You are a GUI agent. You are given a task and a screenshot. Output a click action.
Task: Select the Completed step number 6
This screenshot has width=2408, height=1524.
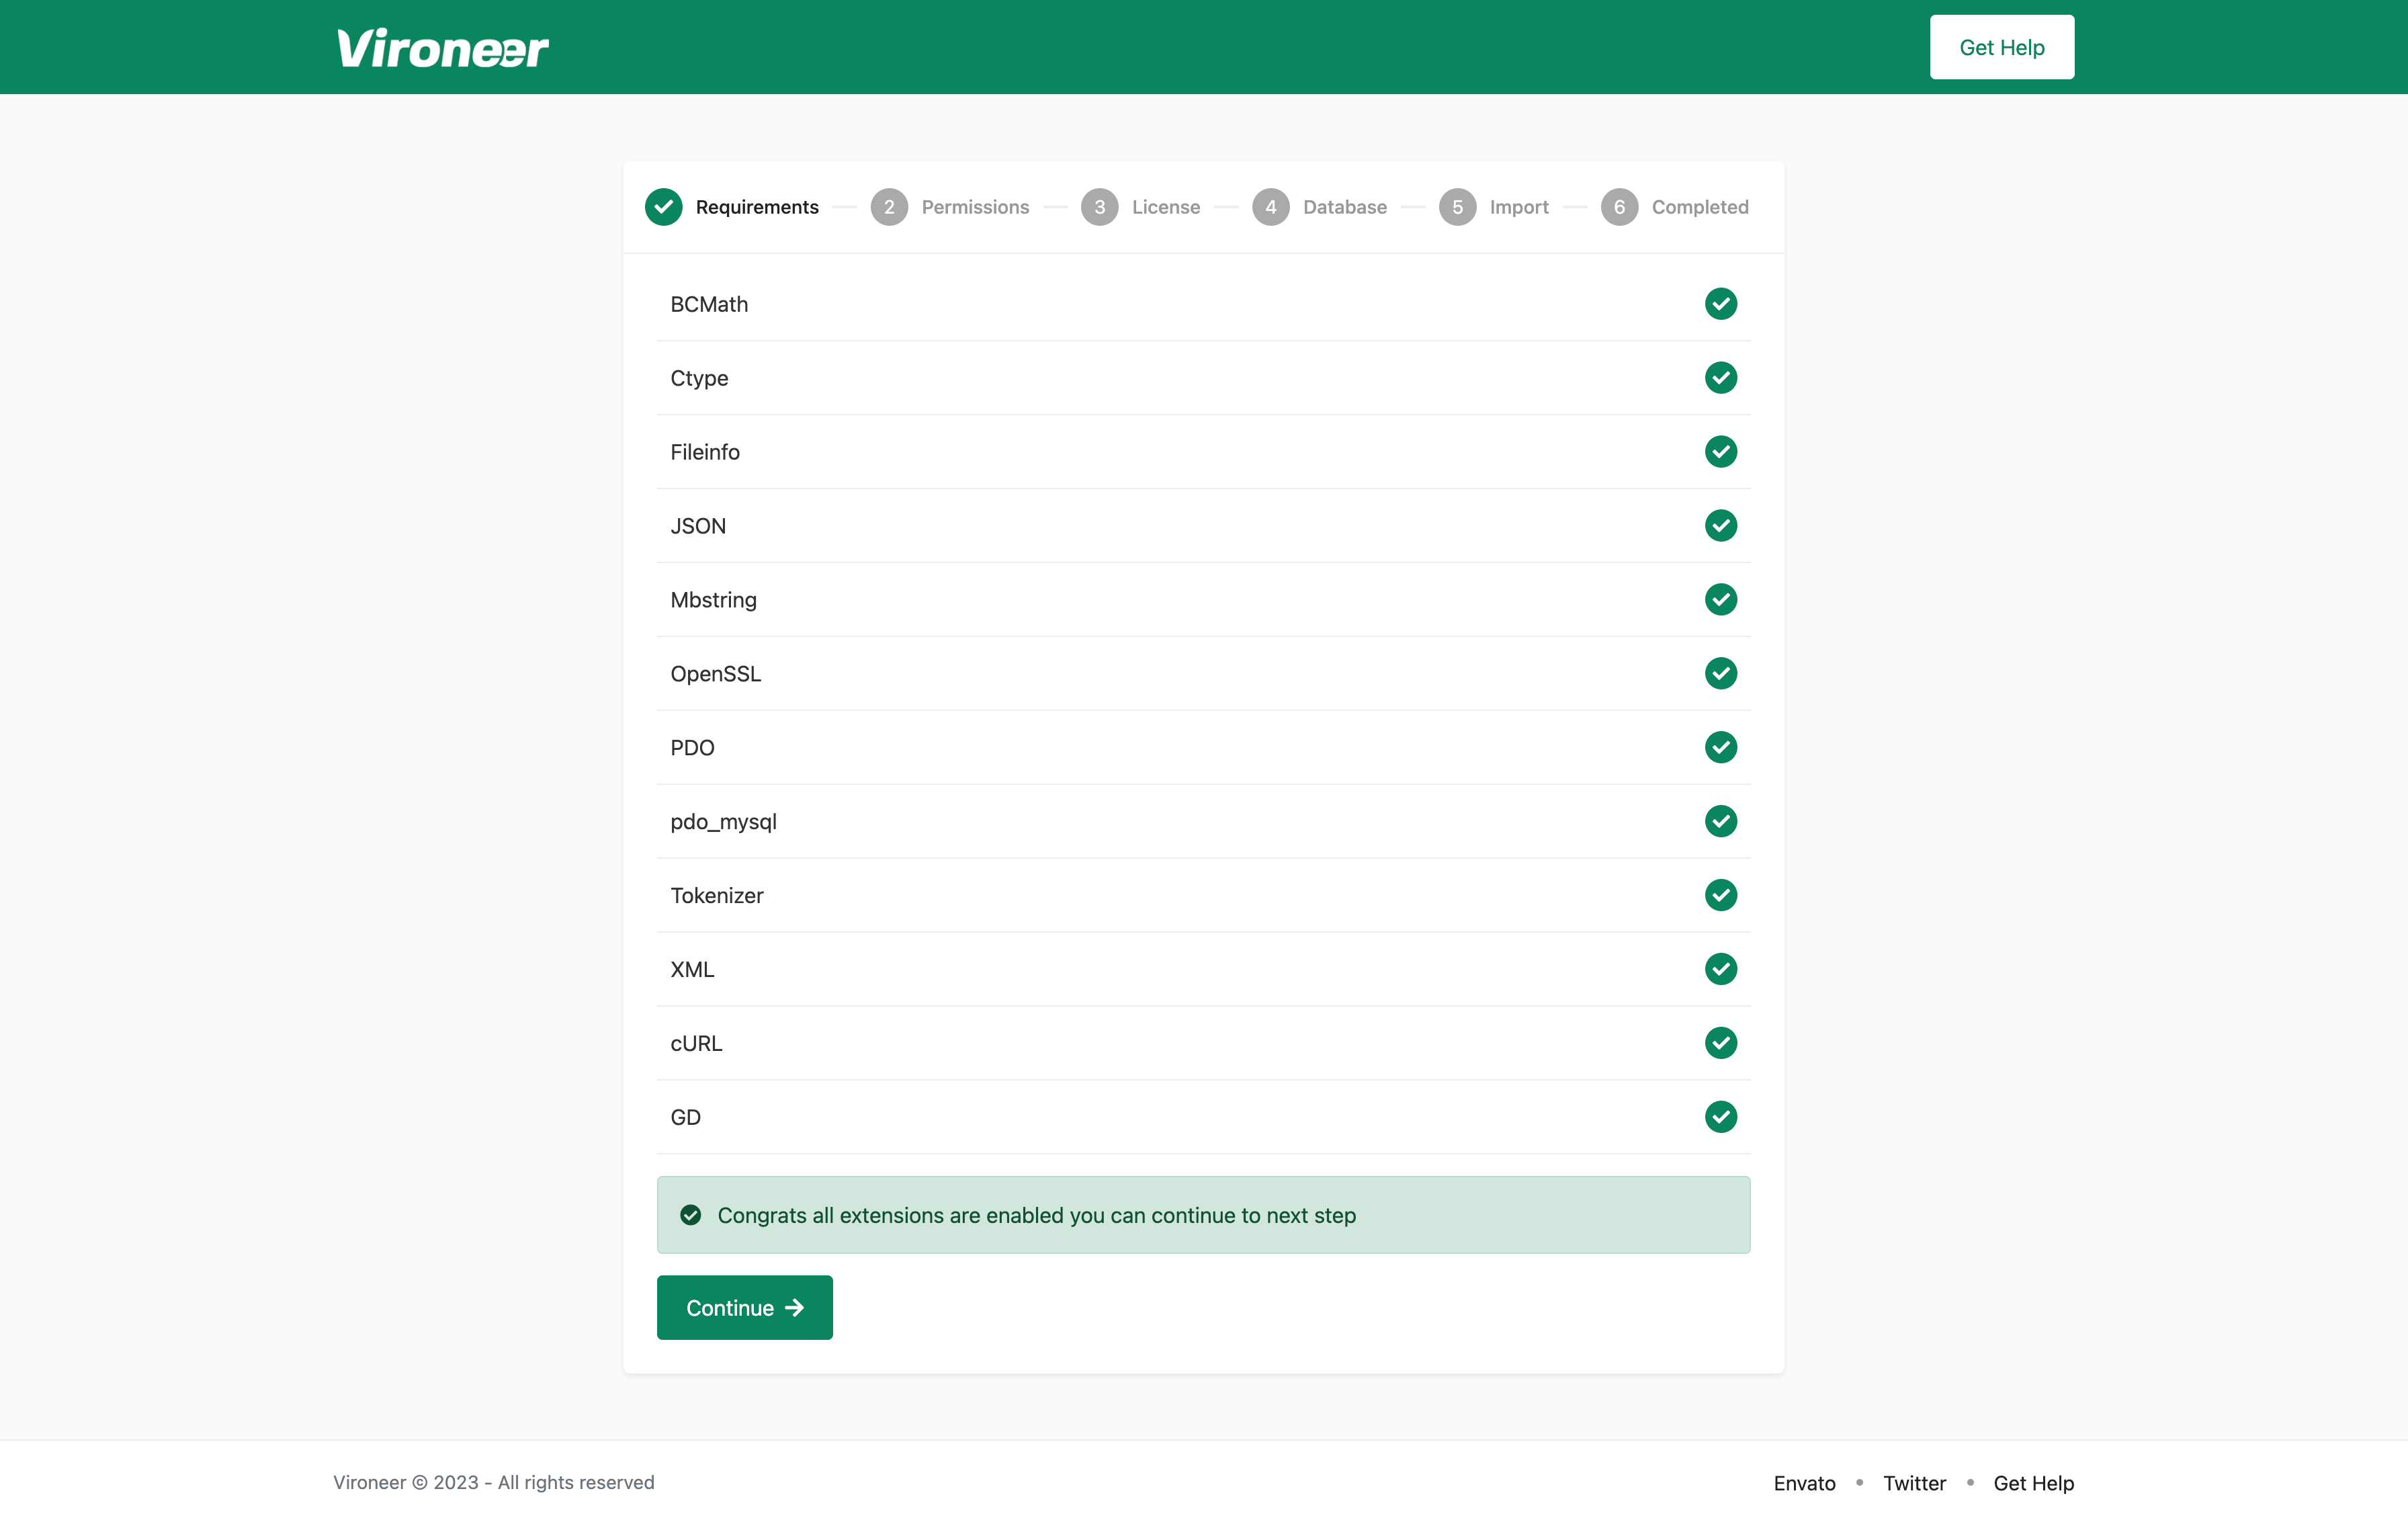click(1619, 207)
